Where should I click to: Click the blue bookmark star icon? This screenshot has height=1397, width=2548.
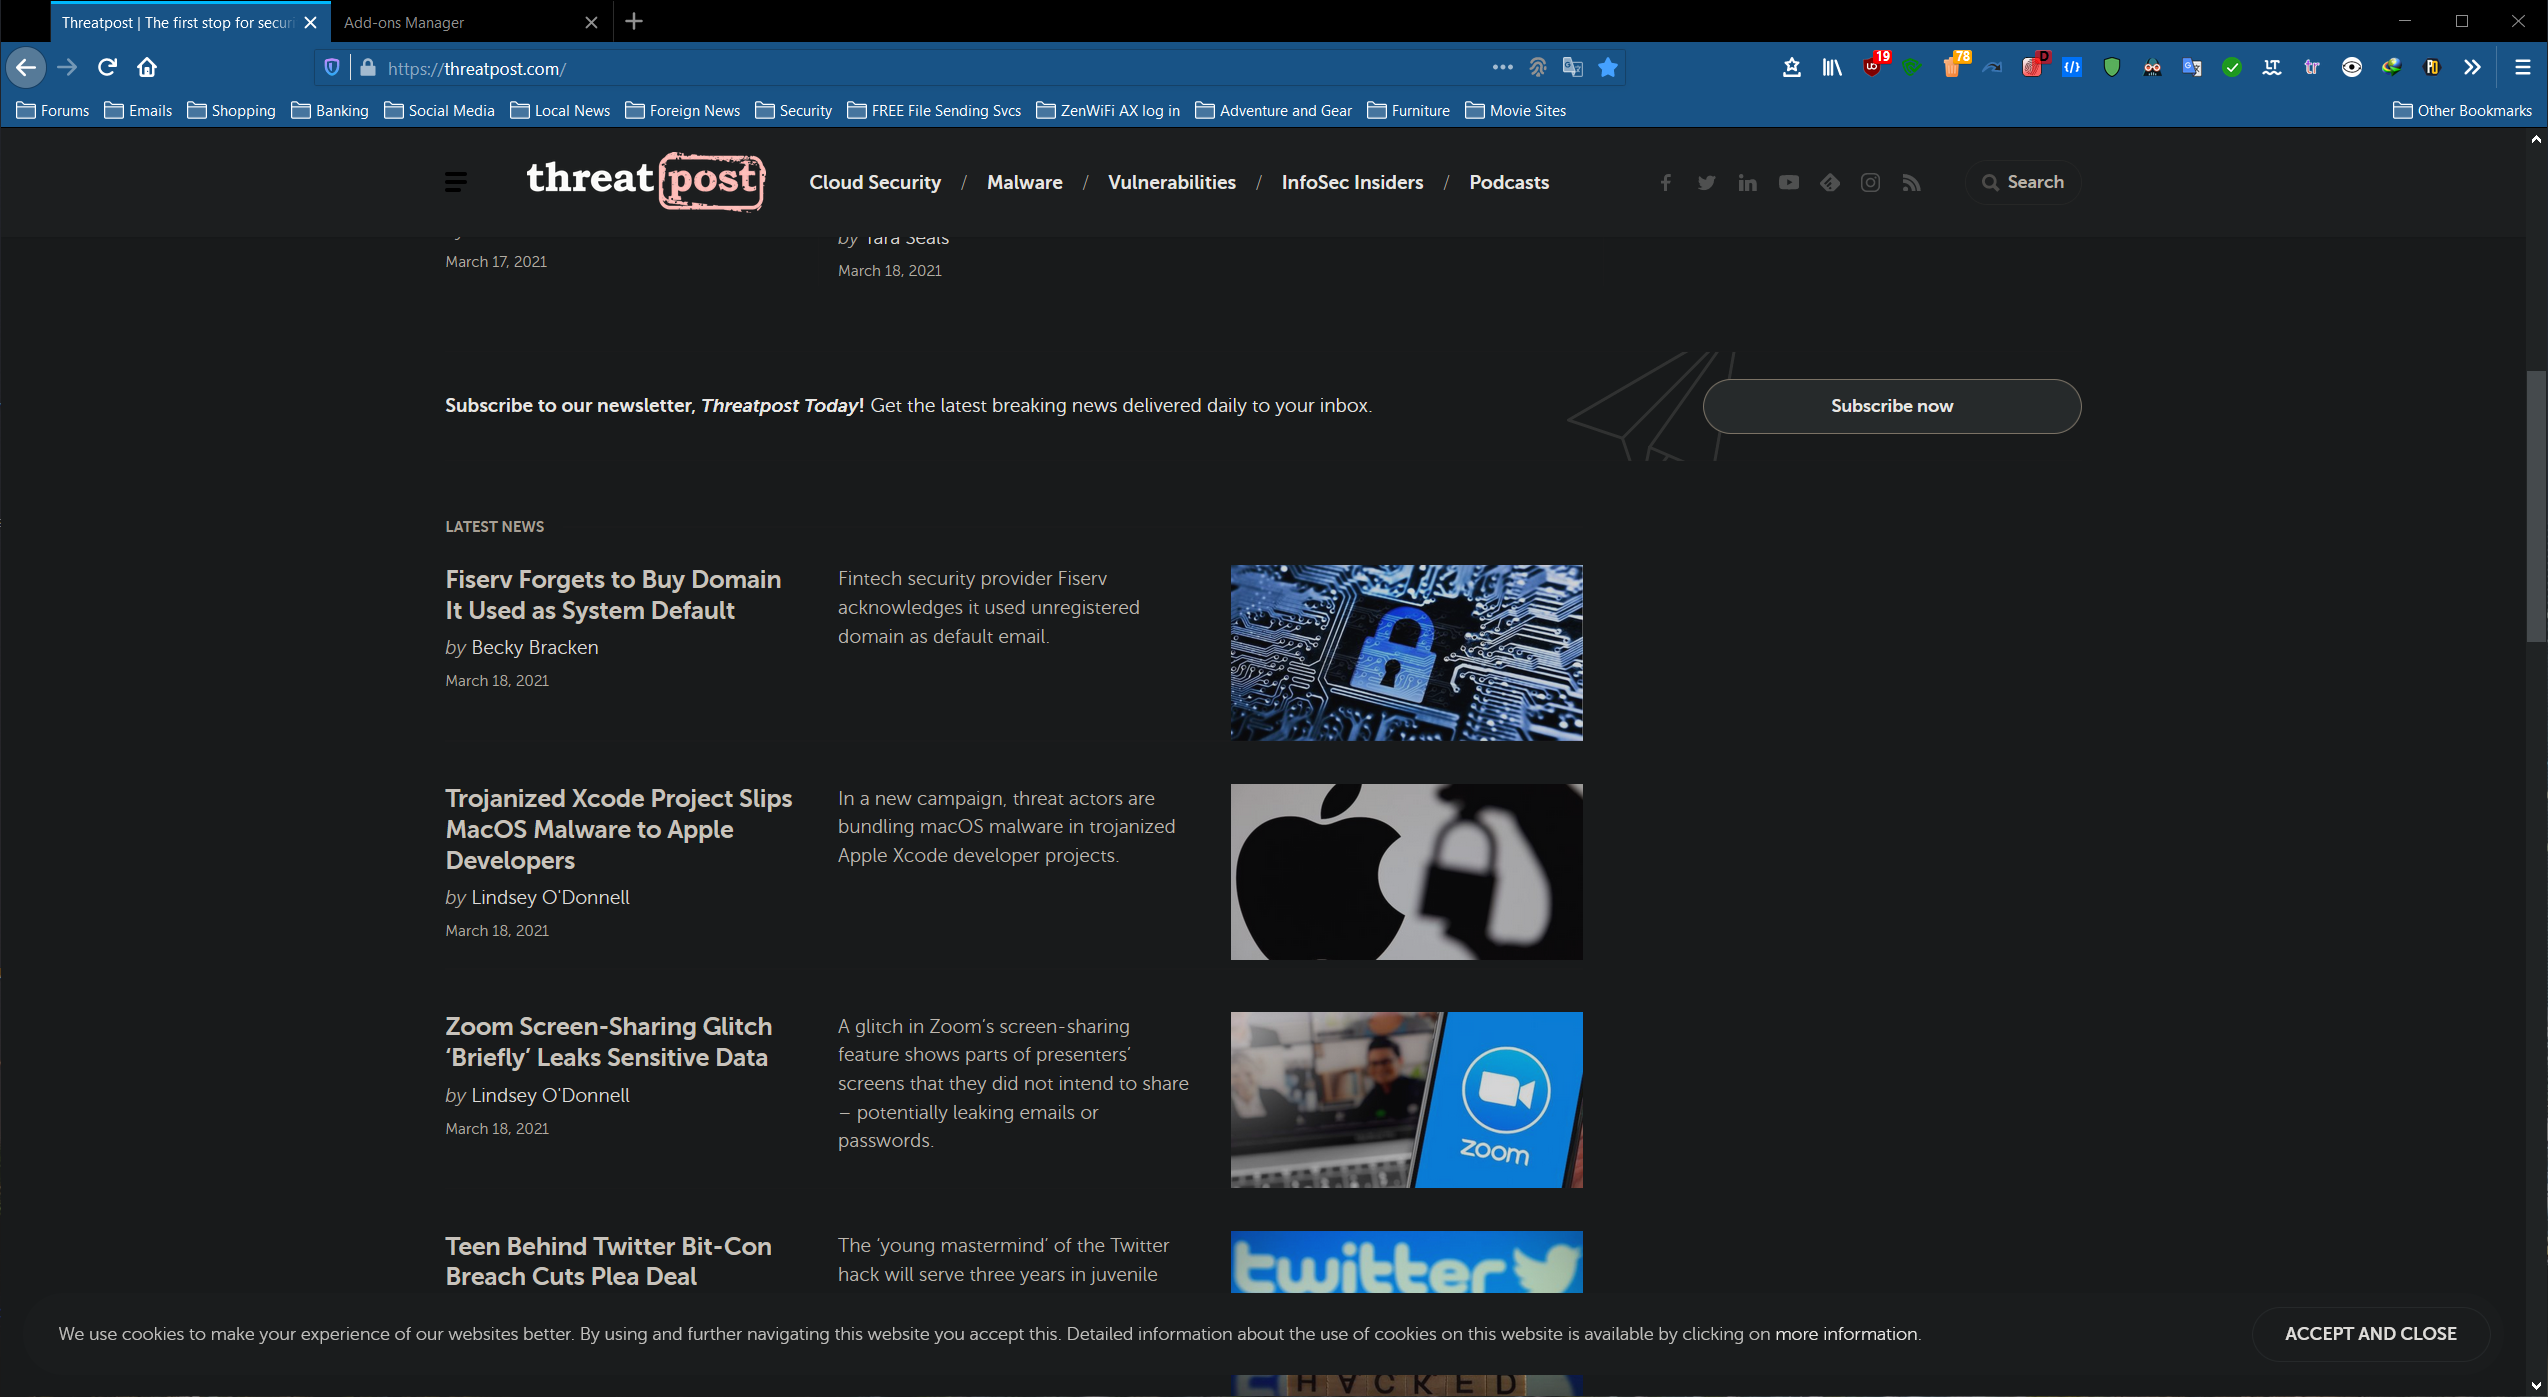click(1608, 68)
